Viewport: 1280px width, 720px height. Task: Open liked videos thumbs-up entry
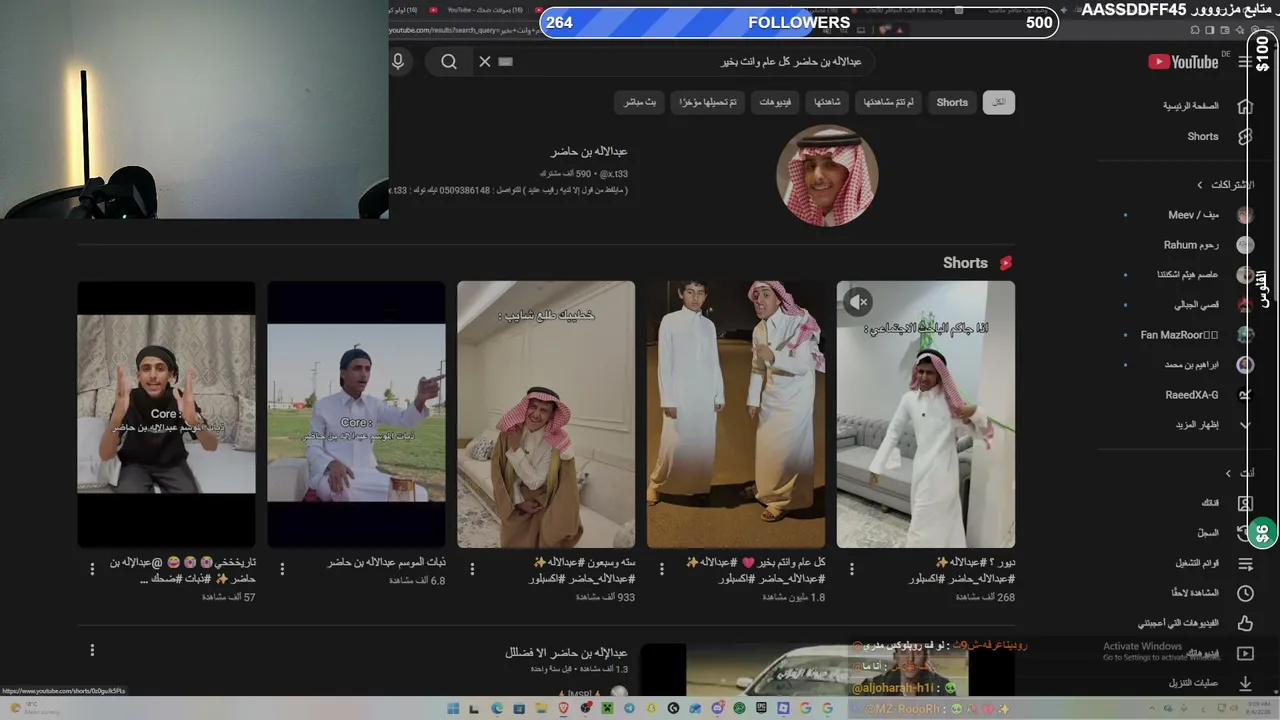1245,623
